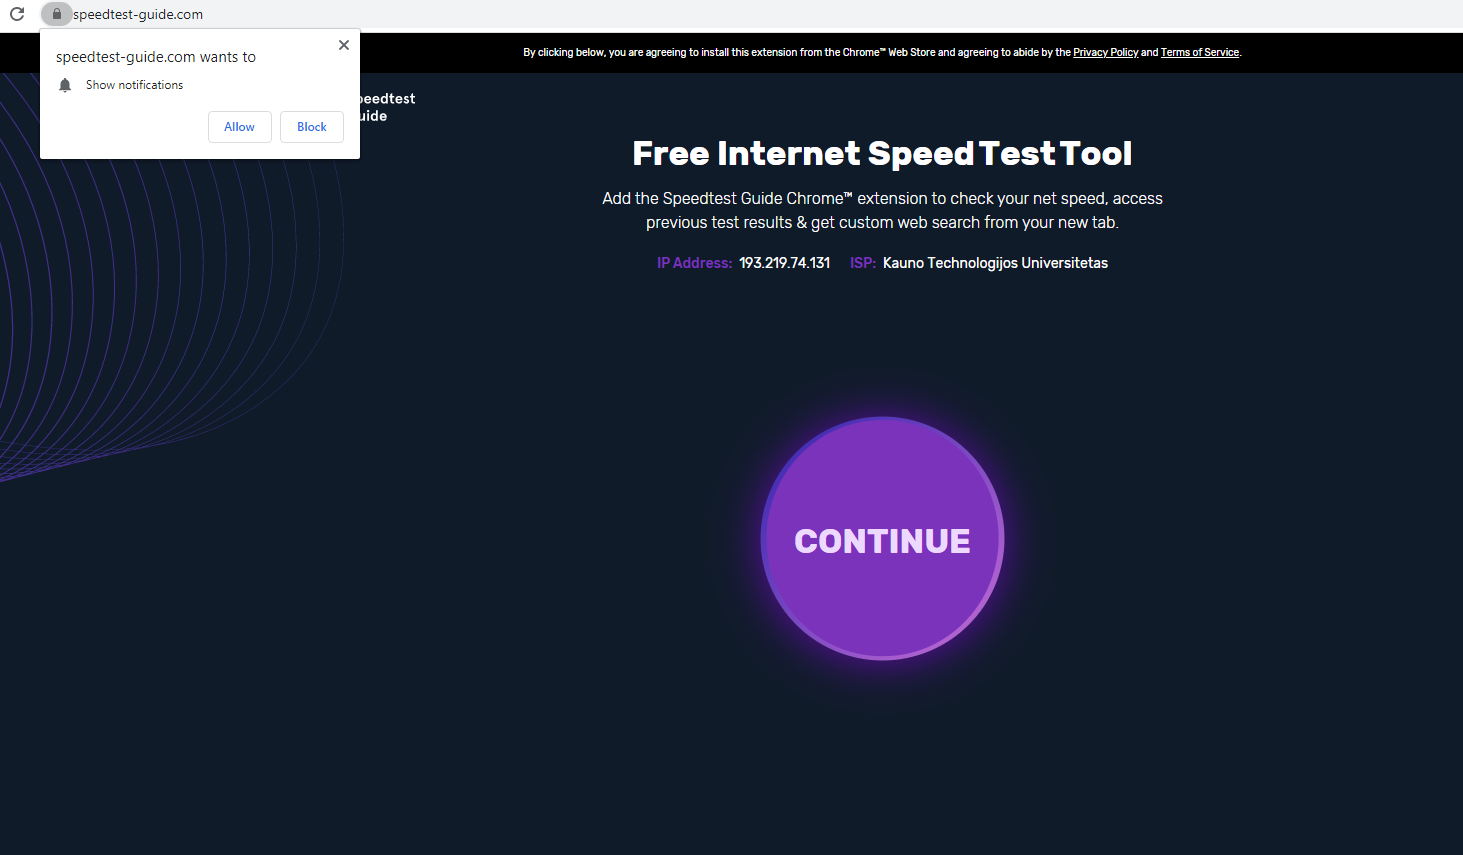Screen dimensions: 1463x855
Task: Click the 'Show notifications' permission text
Action: coord(135,85)
